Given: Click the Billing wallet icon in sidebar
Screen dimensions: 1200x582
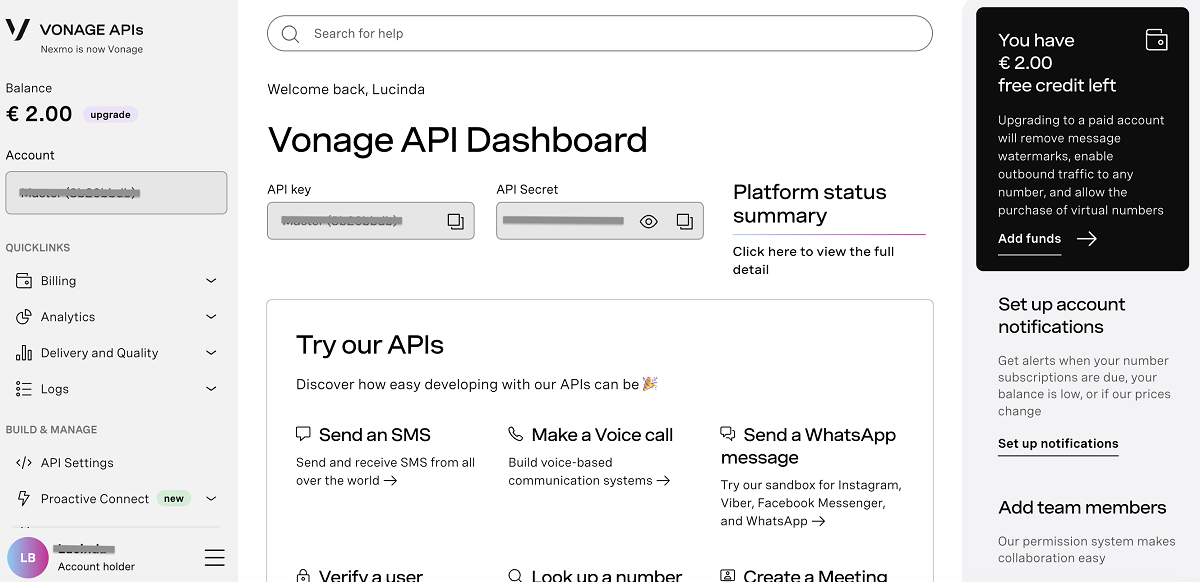Looking at the screenshot, I should [24, 281].
